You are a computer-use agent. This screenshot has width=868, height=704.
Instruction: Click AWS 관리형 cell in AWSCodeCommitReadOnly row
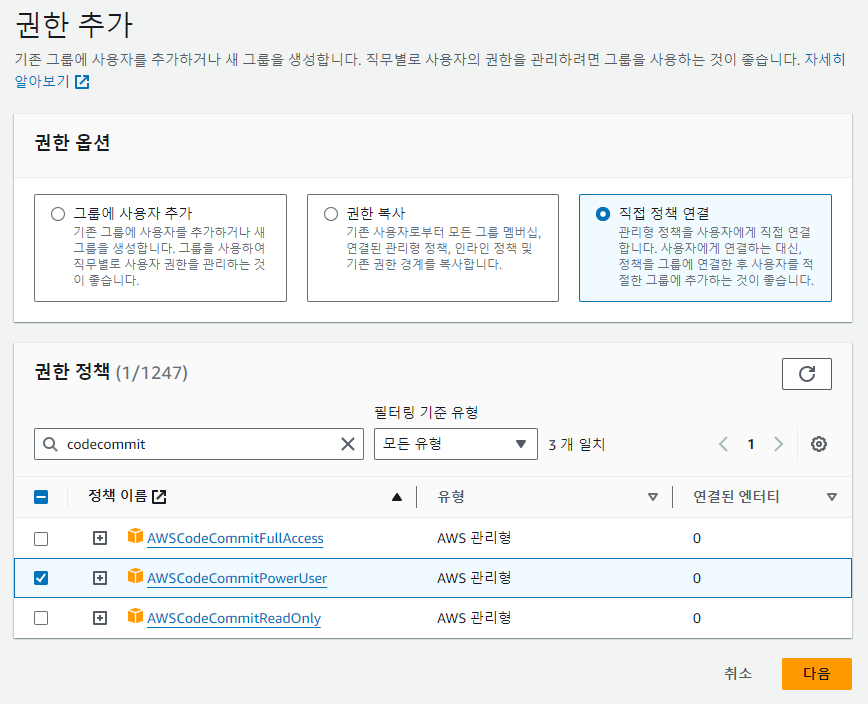tap(474, 618)
